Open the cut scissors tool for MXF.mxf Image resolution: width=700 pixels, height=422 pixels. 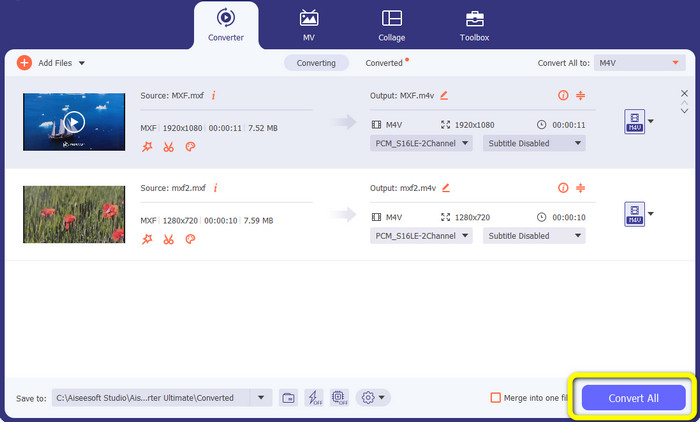point(168,146)
